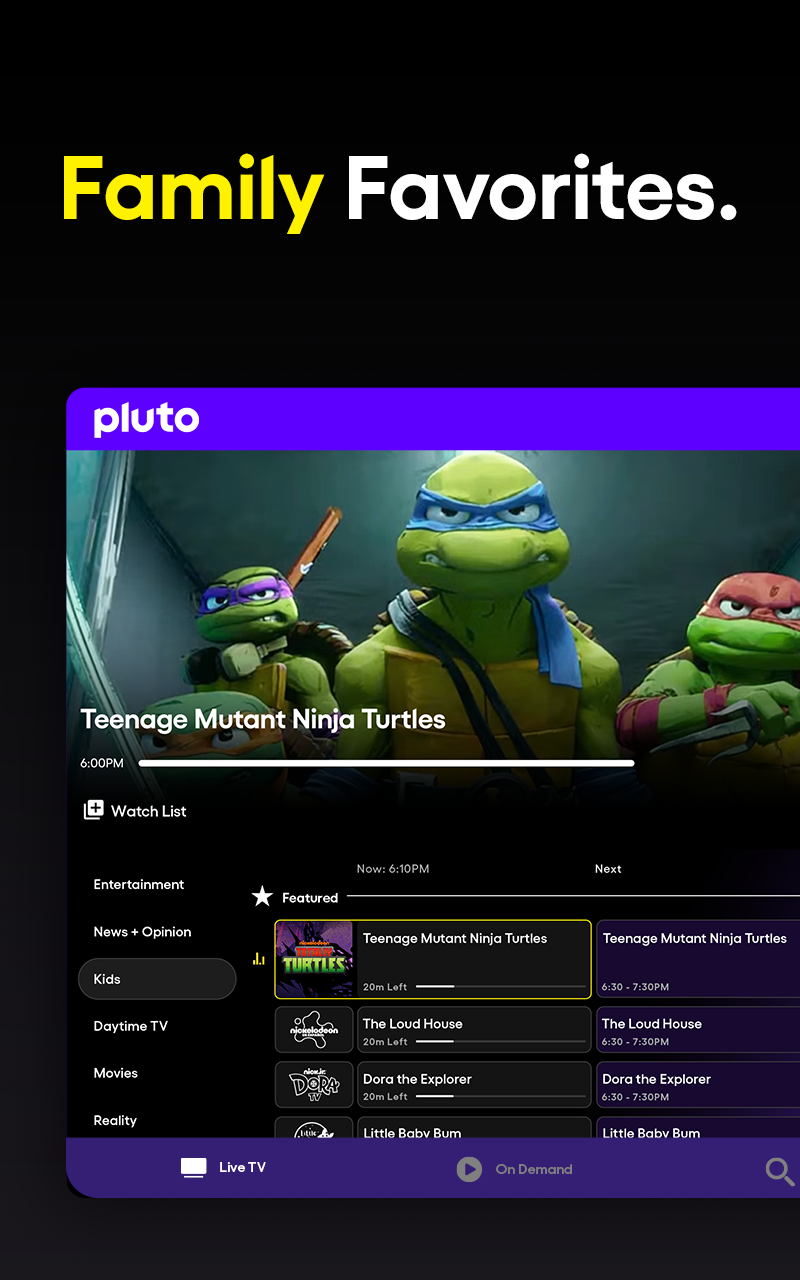Viewport: 800px width, 1280px height.
Task: Click the Teenage Mutant Ninja Turtles video title
Action: coord(263,719)
